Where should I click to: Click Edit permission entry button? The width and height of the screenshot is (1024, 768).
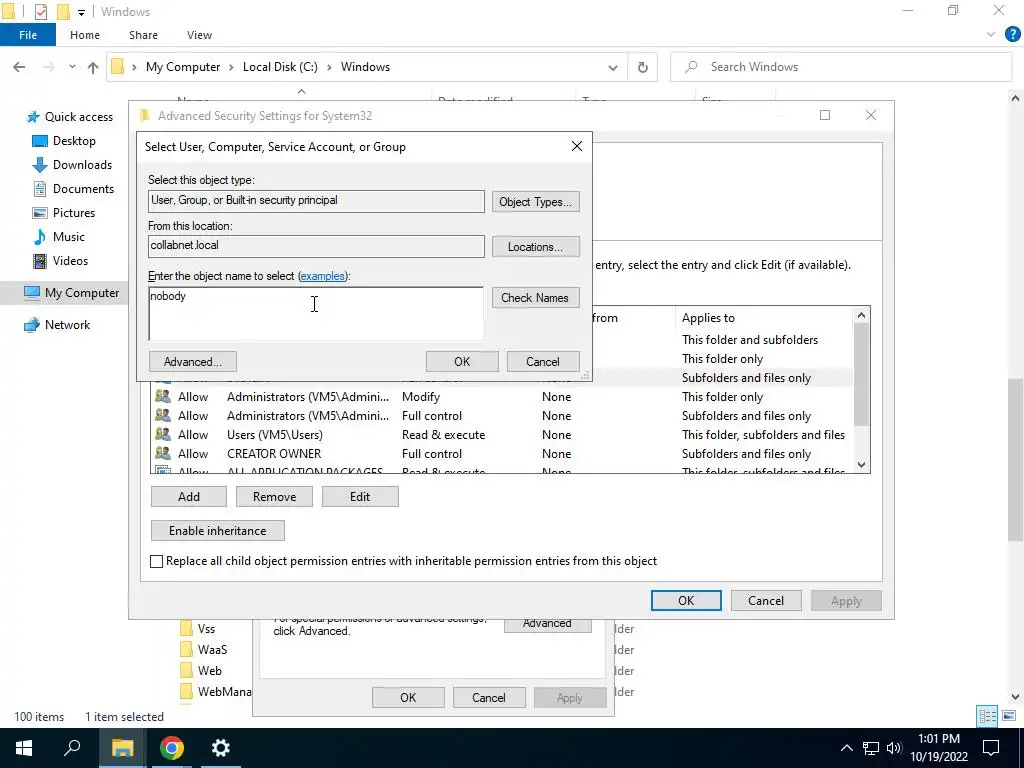coord(360,497)
